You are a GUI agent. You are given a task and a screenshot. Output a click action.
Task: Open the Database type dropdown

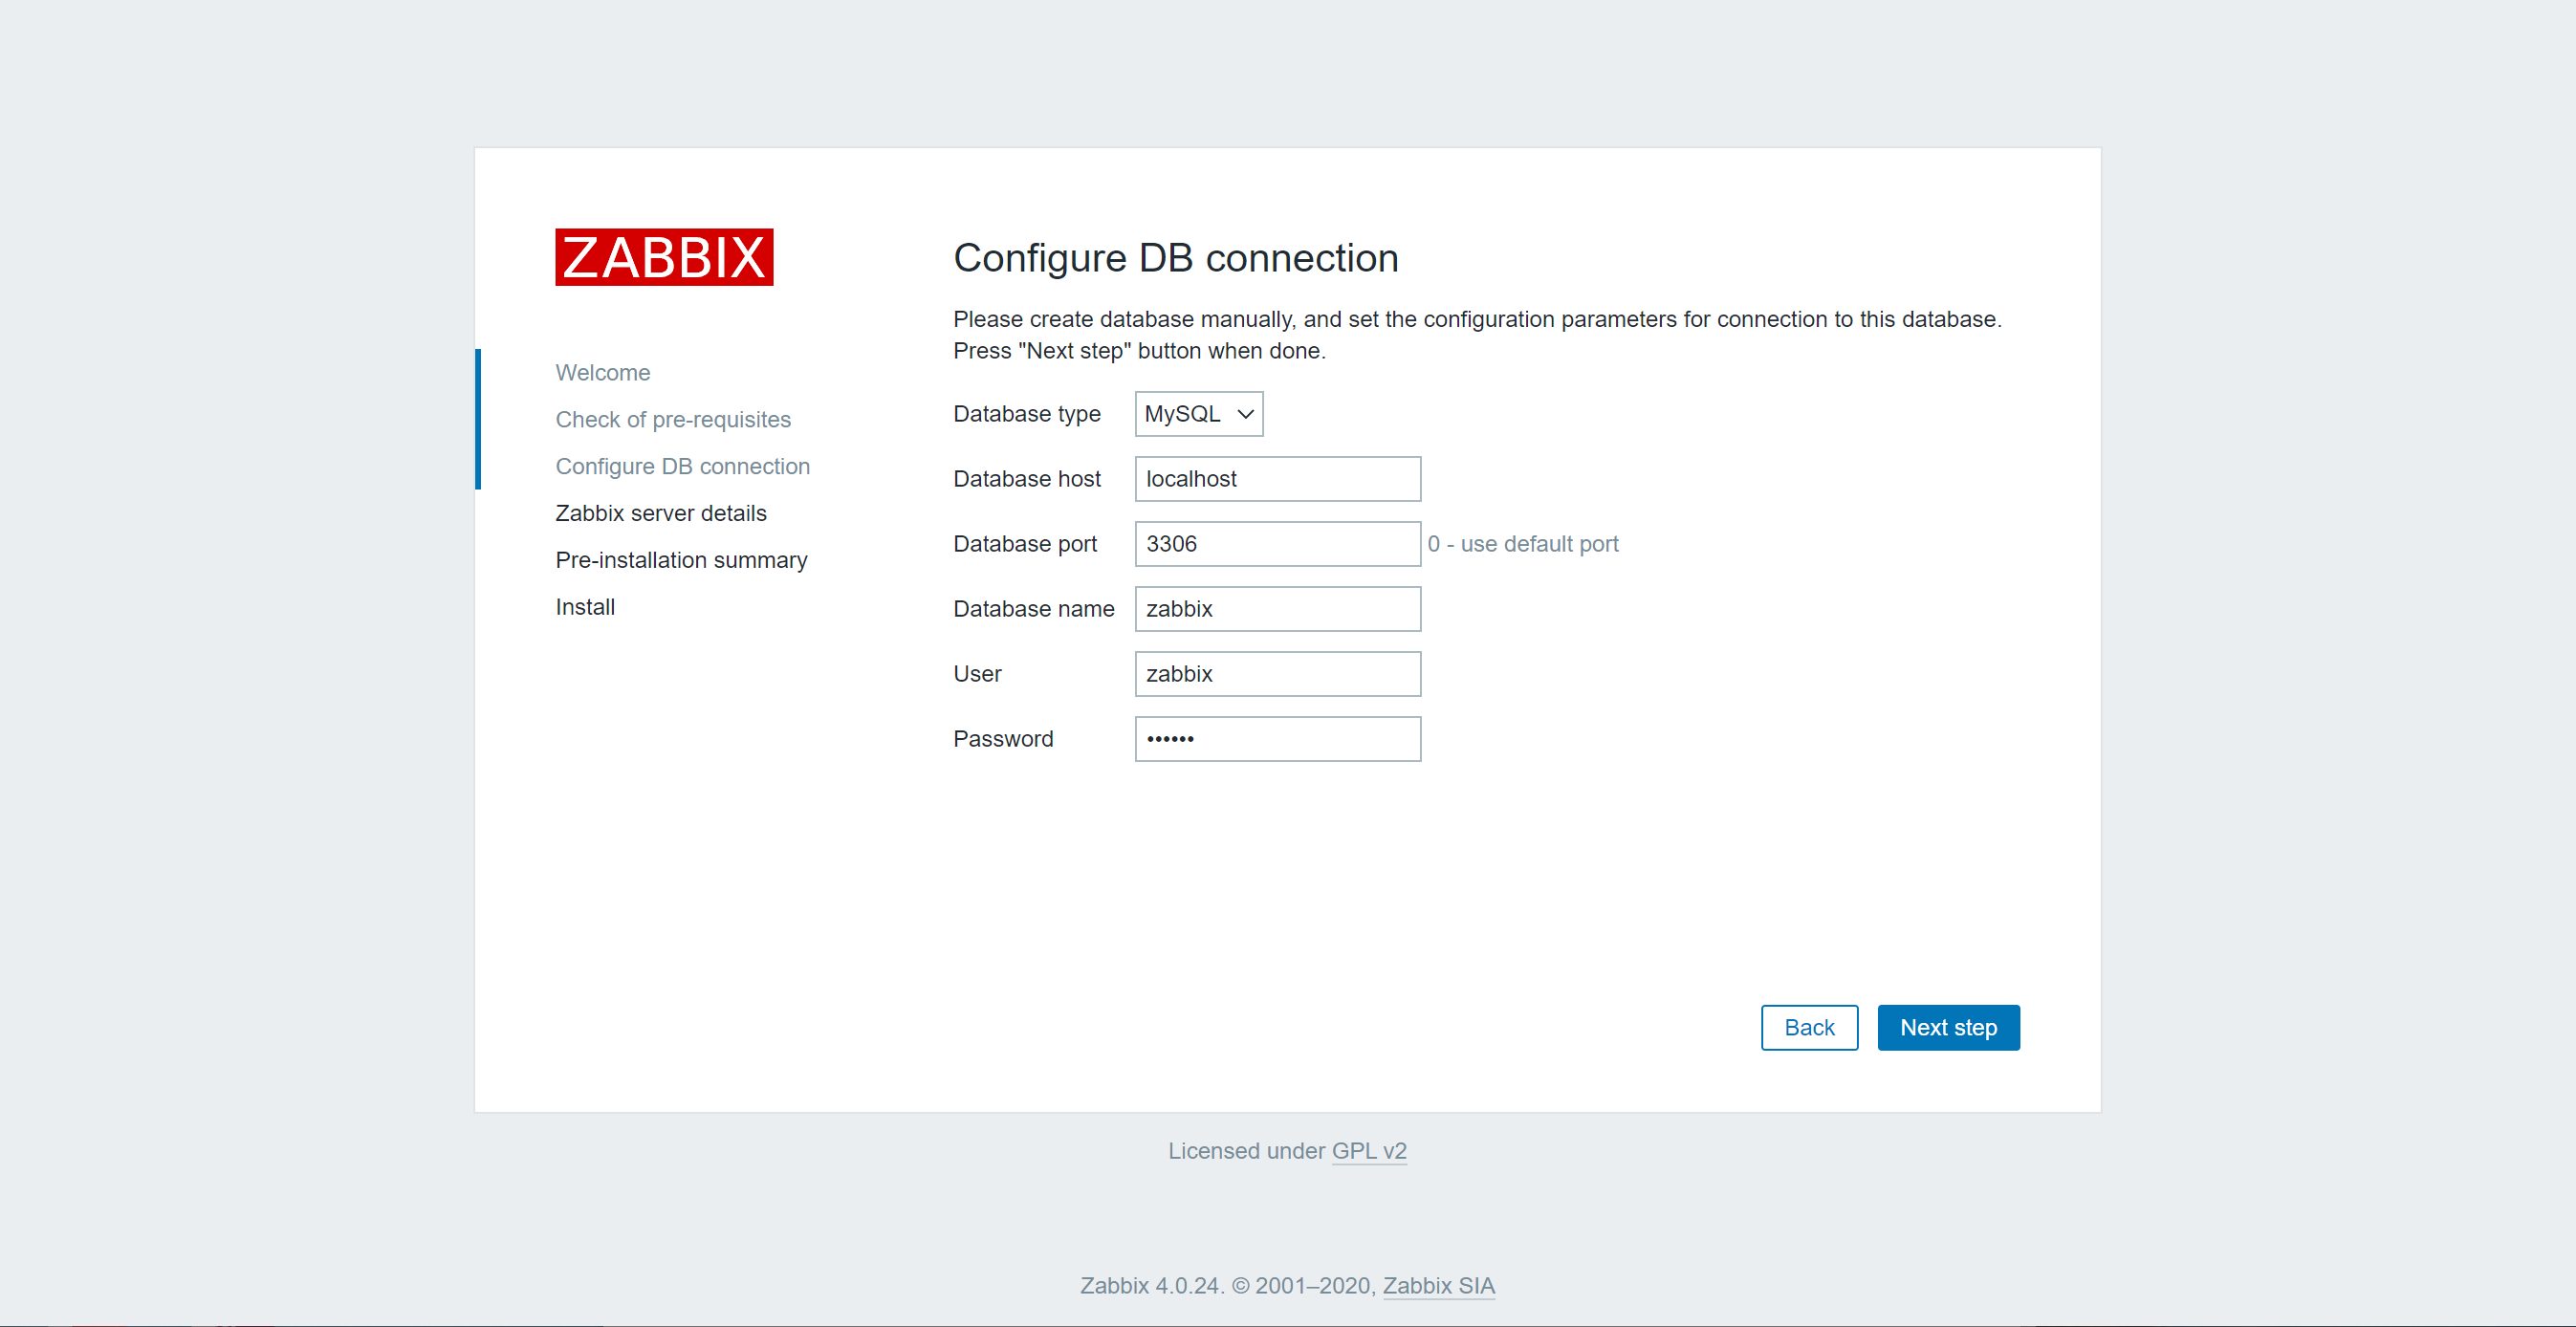tap(1198, 413)
